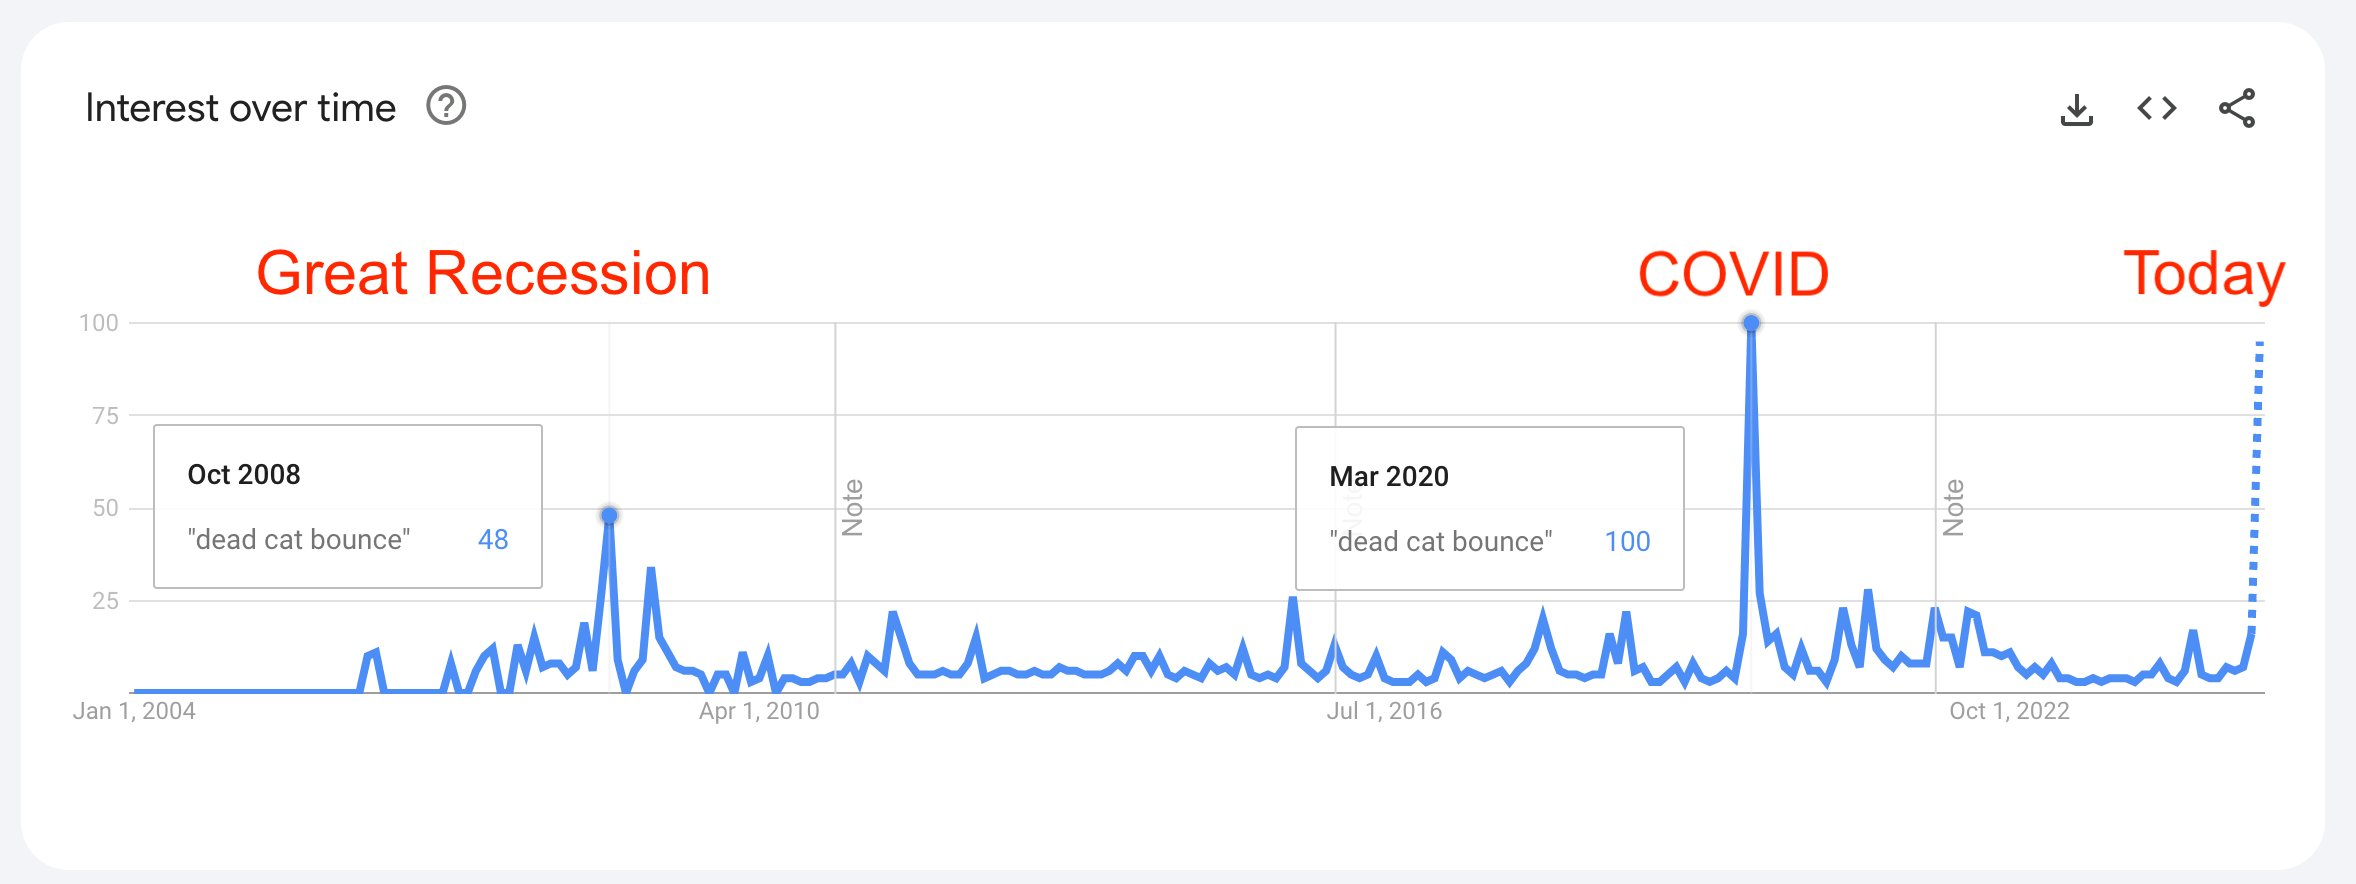Click the "Apr 1, 2010" axis label
The image size is (2356, 884).
click(x=759, y=711)
